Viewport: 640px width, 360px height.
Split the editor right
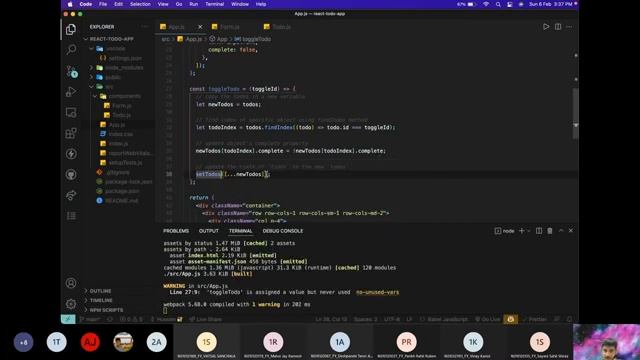coord(558,27)
